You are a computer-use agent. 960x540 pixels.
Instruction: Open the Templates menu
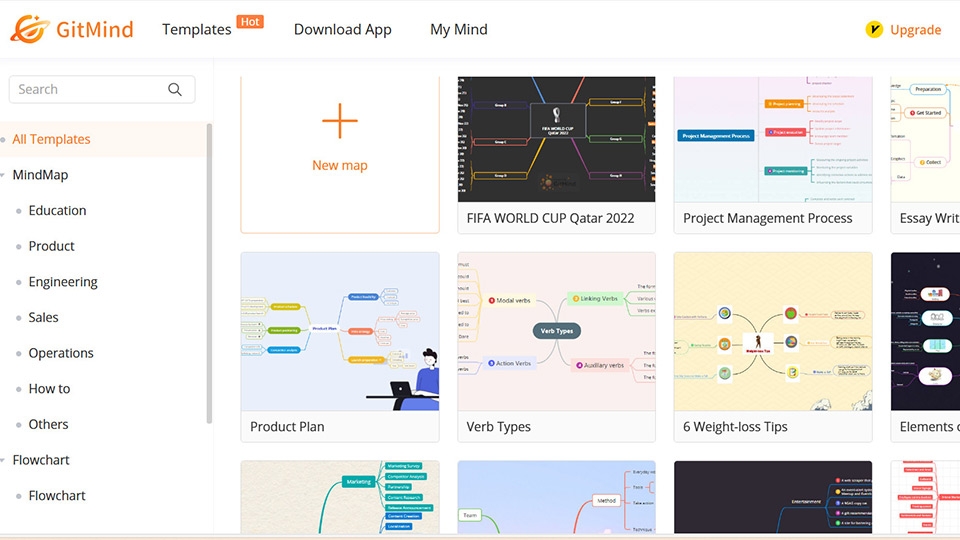[197, 29]
